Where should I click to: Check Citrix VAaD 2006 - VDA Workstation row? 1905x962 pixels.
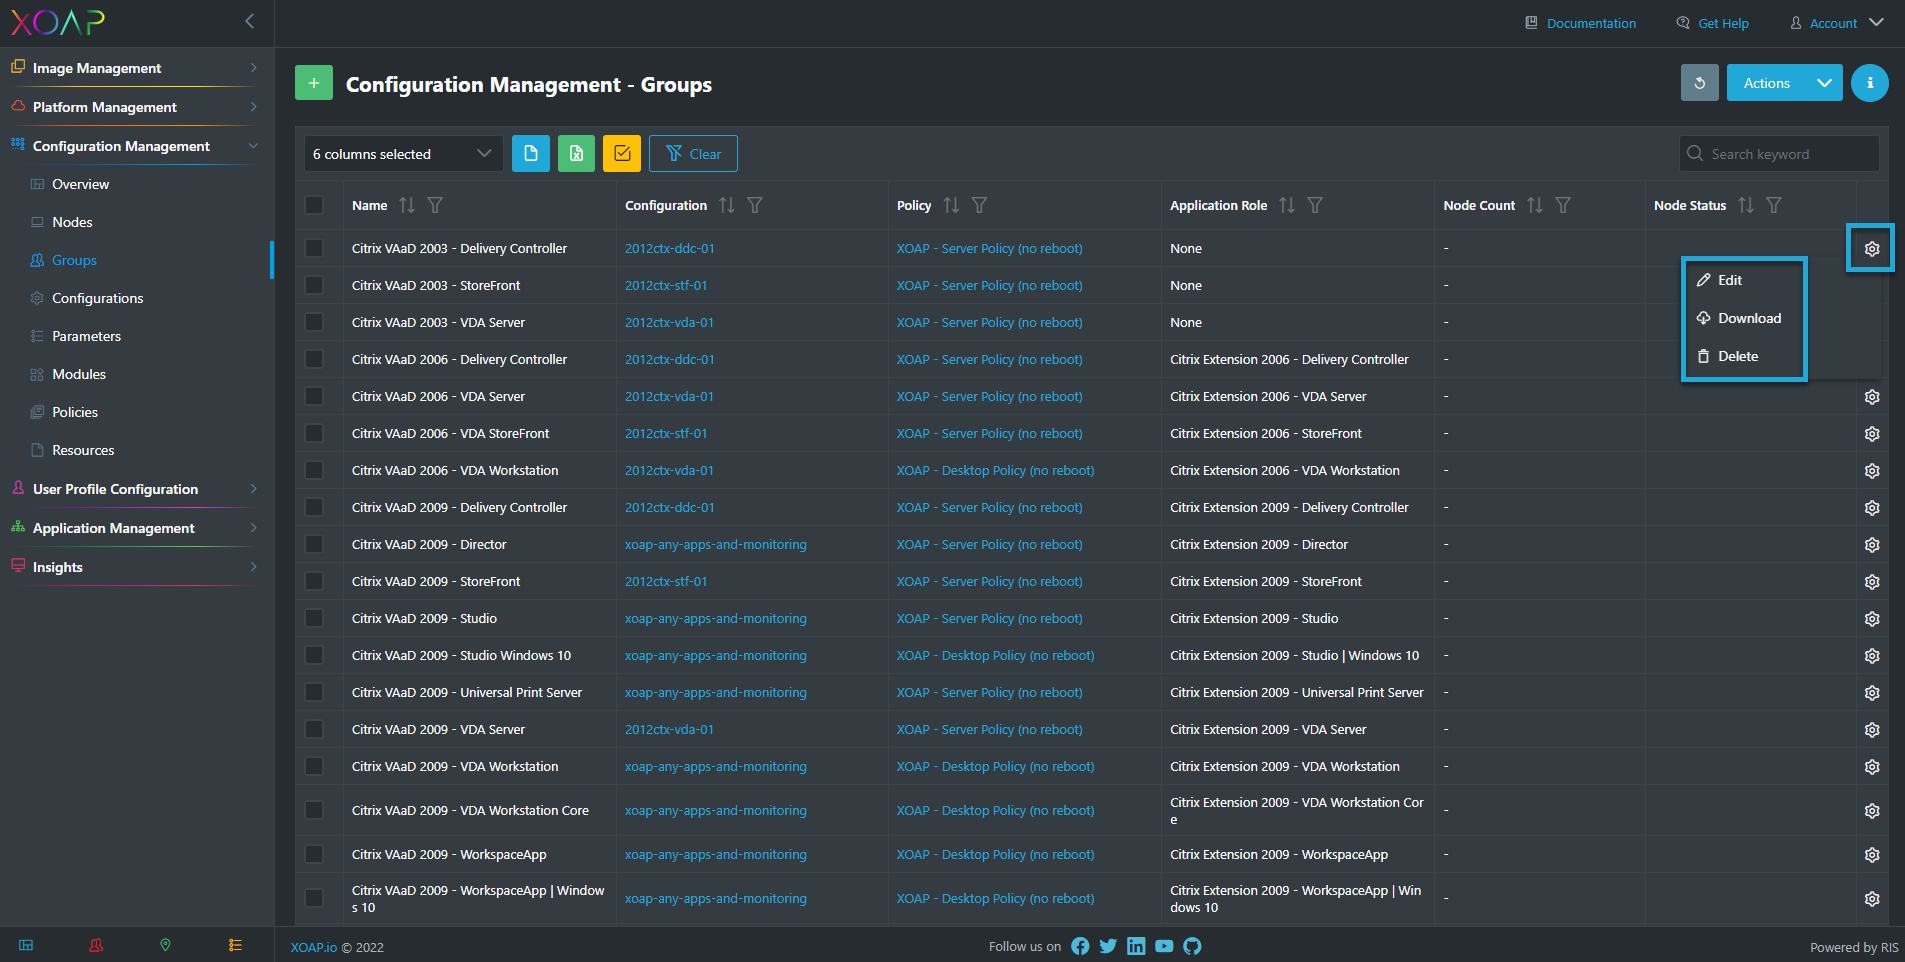[314, 470]
